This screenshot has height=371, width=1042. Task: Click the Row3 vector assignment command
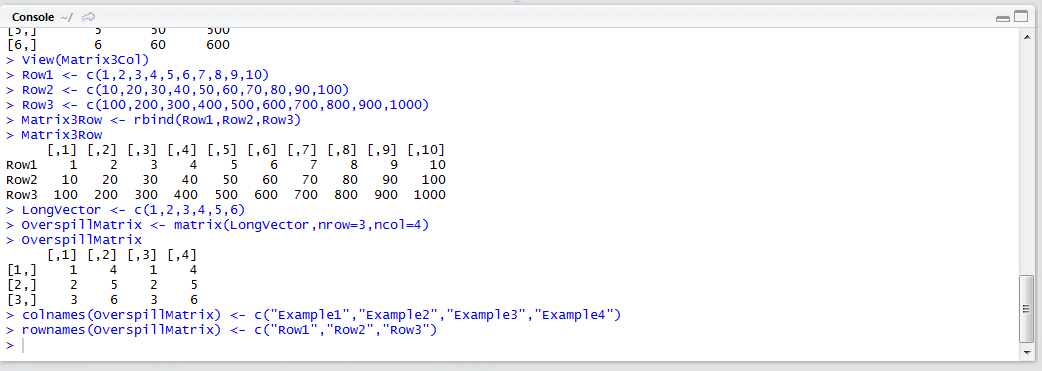tap(218, 105)
